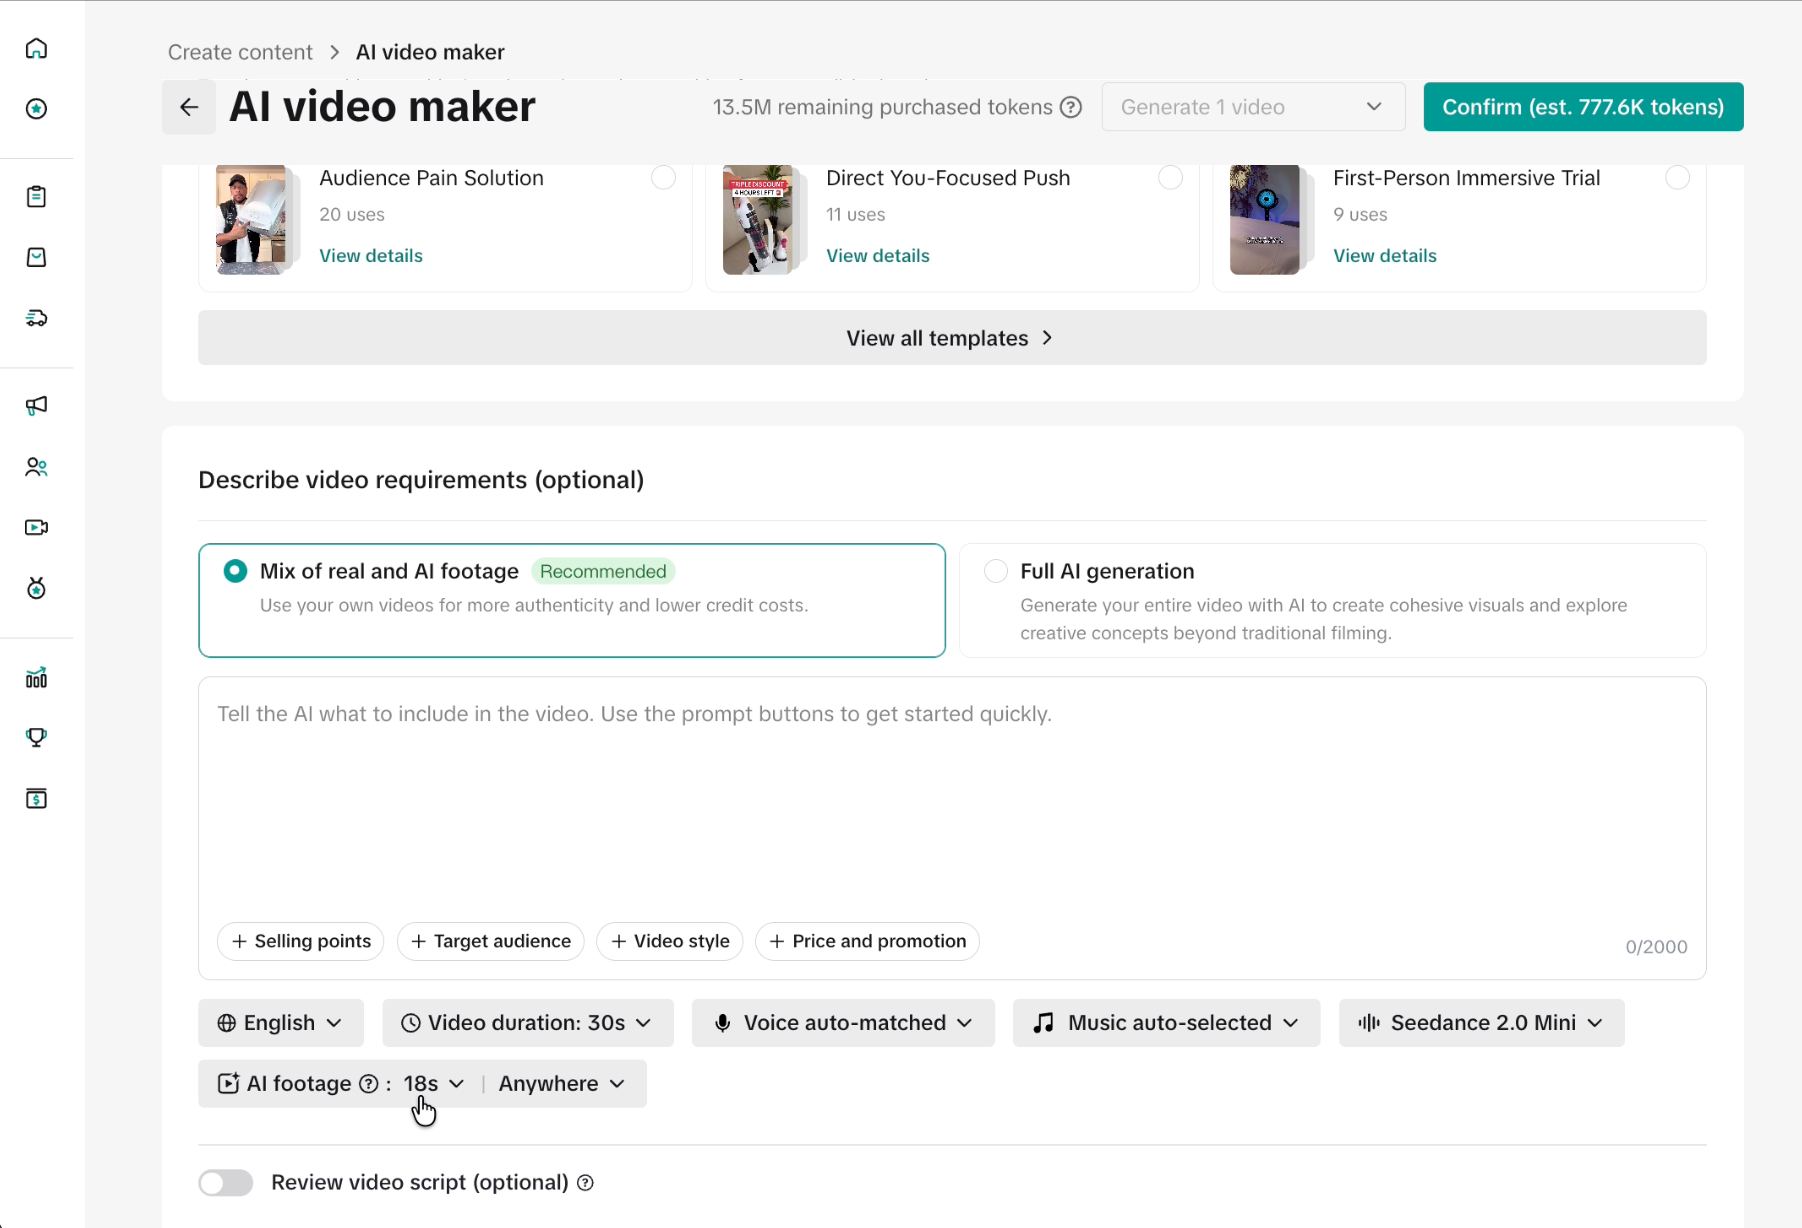1802x1228 pixels.
Task: Open the medal growth sidebar icon
Action: click(x=36, y=588)
